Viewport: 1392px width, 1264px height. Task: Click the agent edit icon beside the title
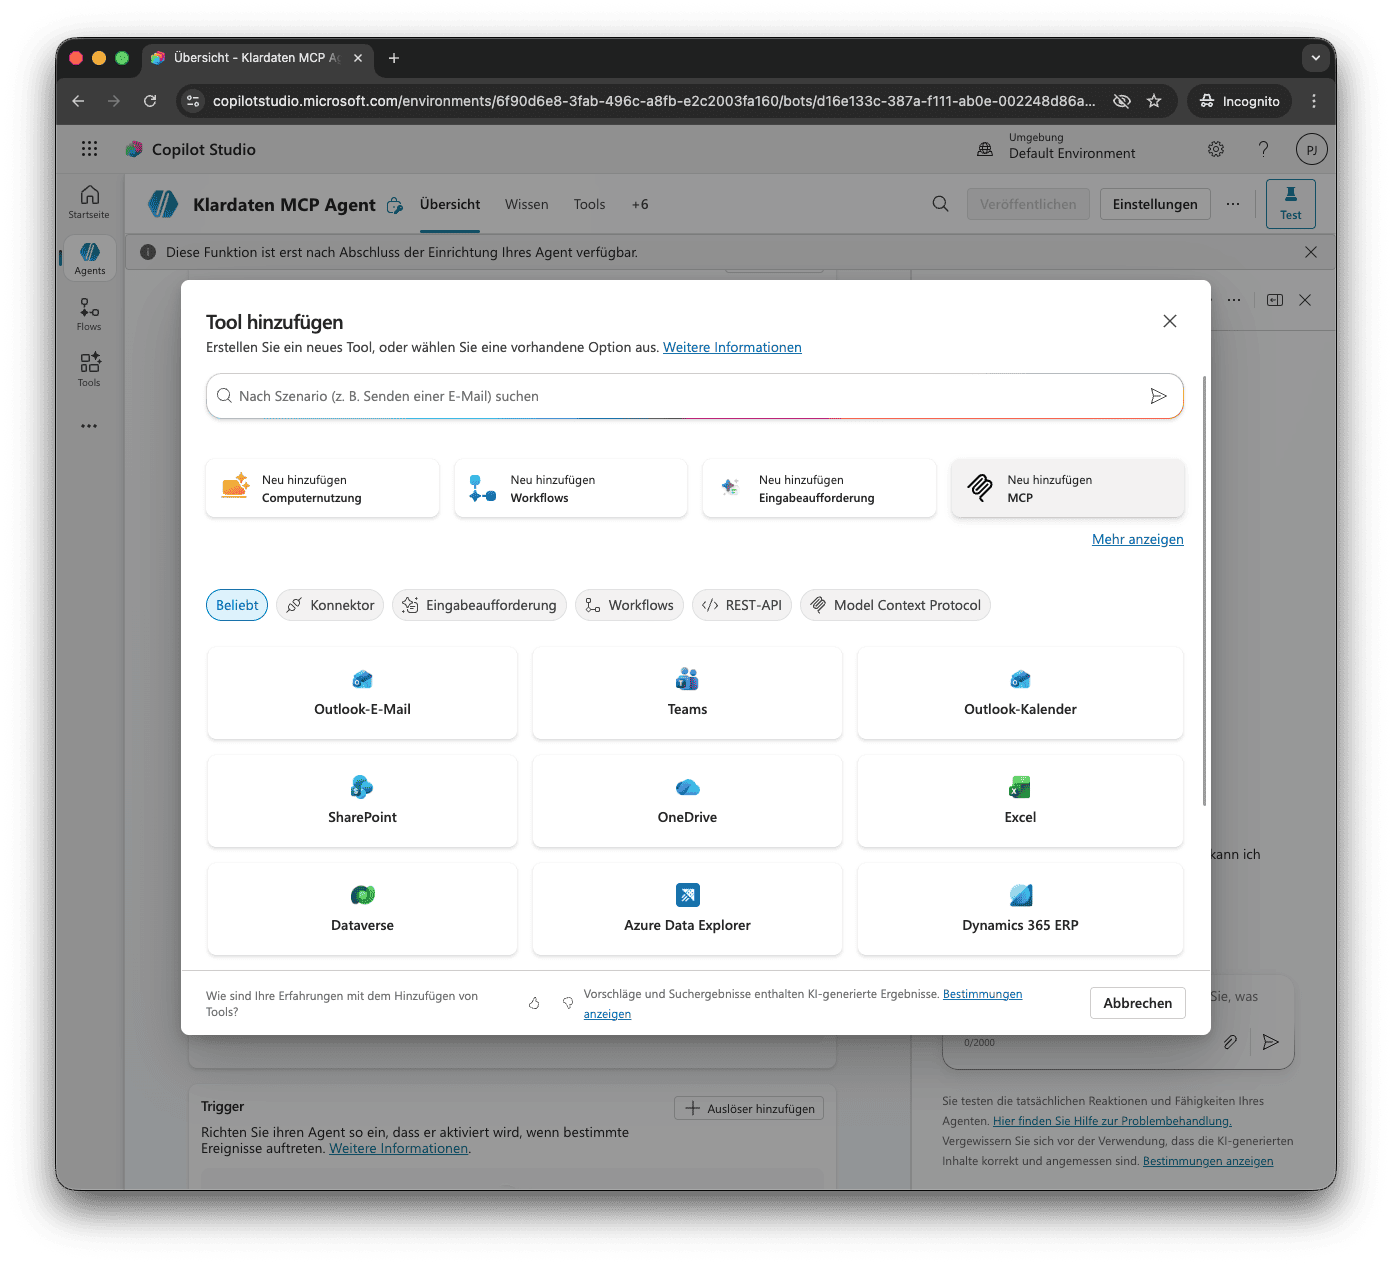click(395, 205)
